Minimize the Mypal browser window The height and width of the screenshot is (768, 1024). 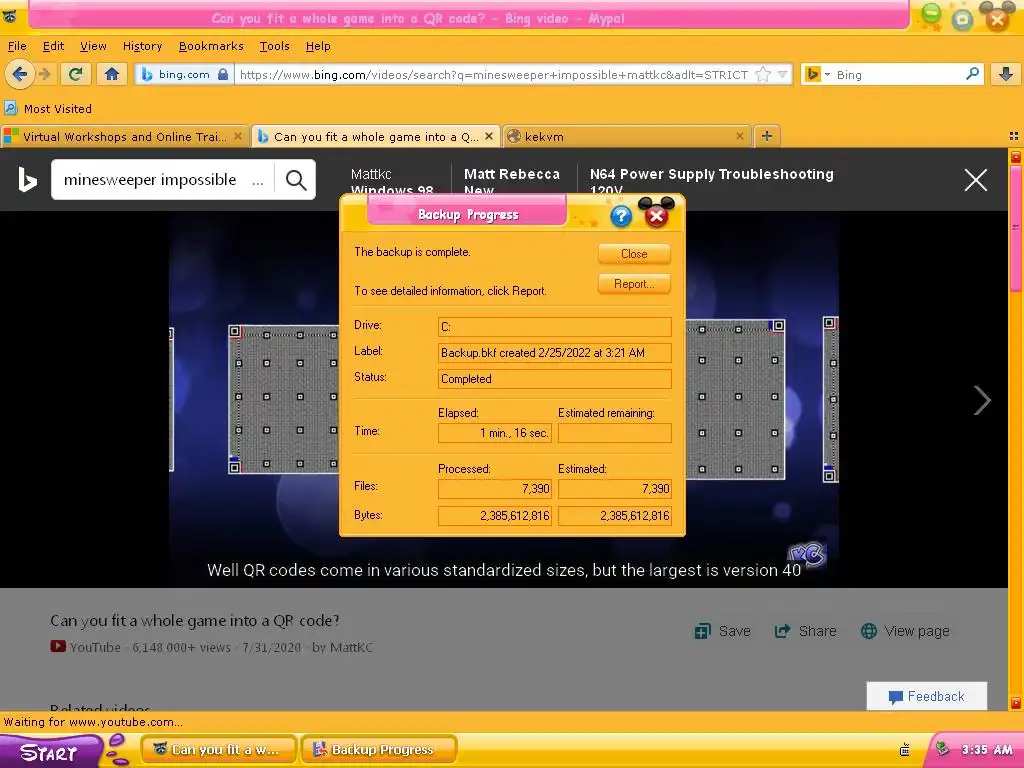pyautogui.click(x=932, y=16)
